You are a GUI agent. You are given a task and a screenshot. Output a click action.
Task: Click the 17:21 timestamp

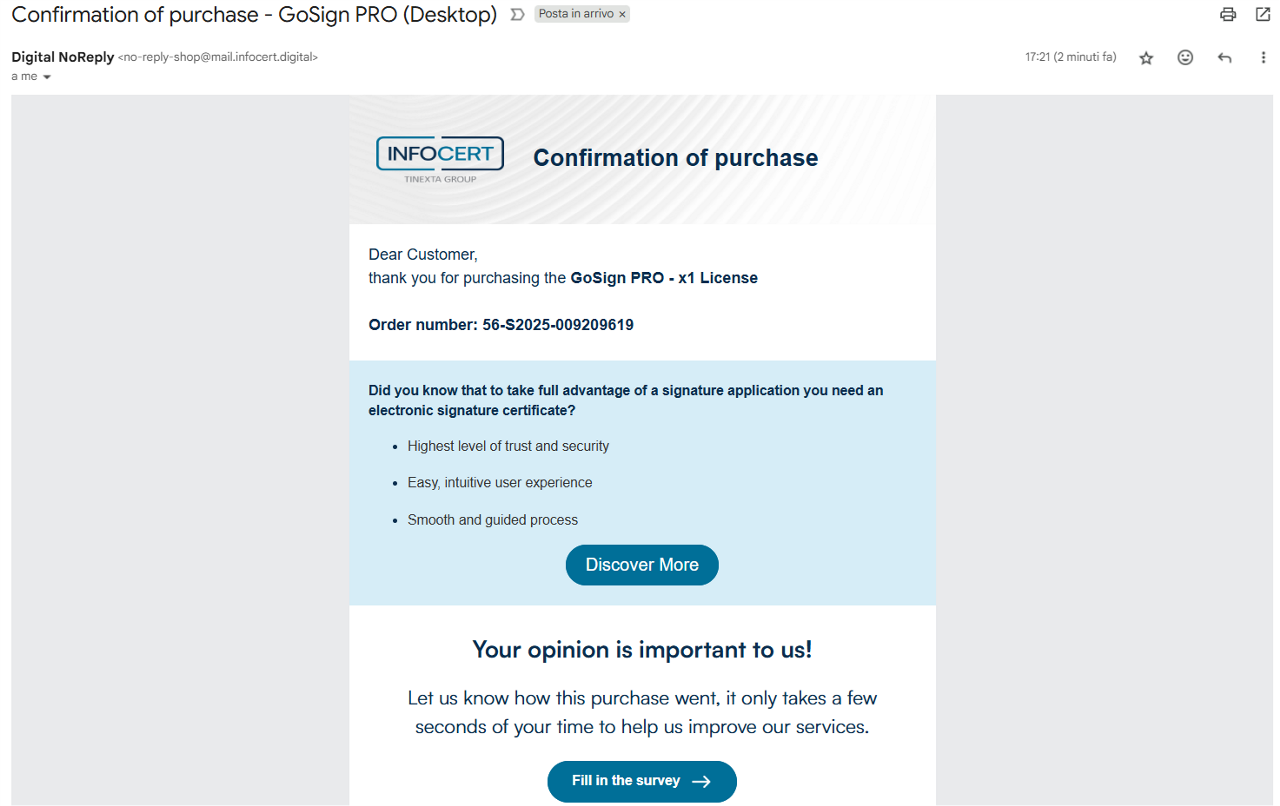pos(1070,58)
